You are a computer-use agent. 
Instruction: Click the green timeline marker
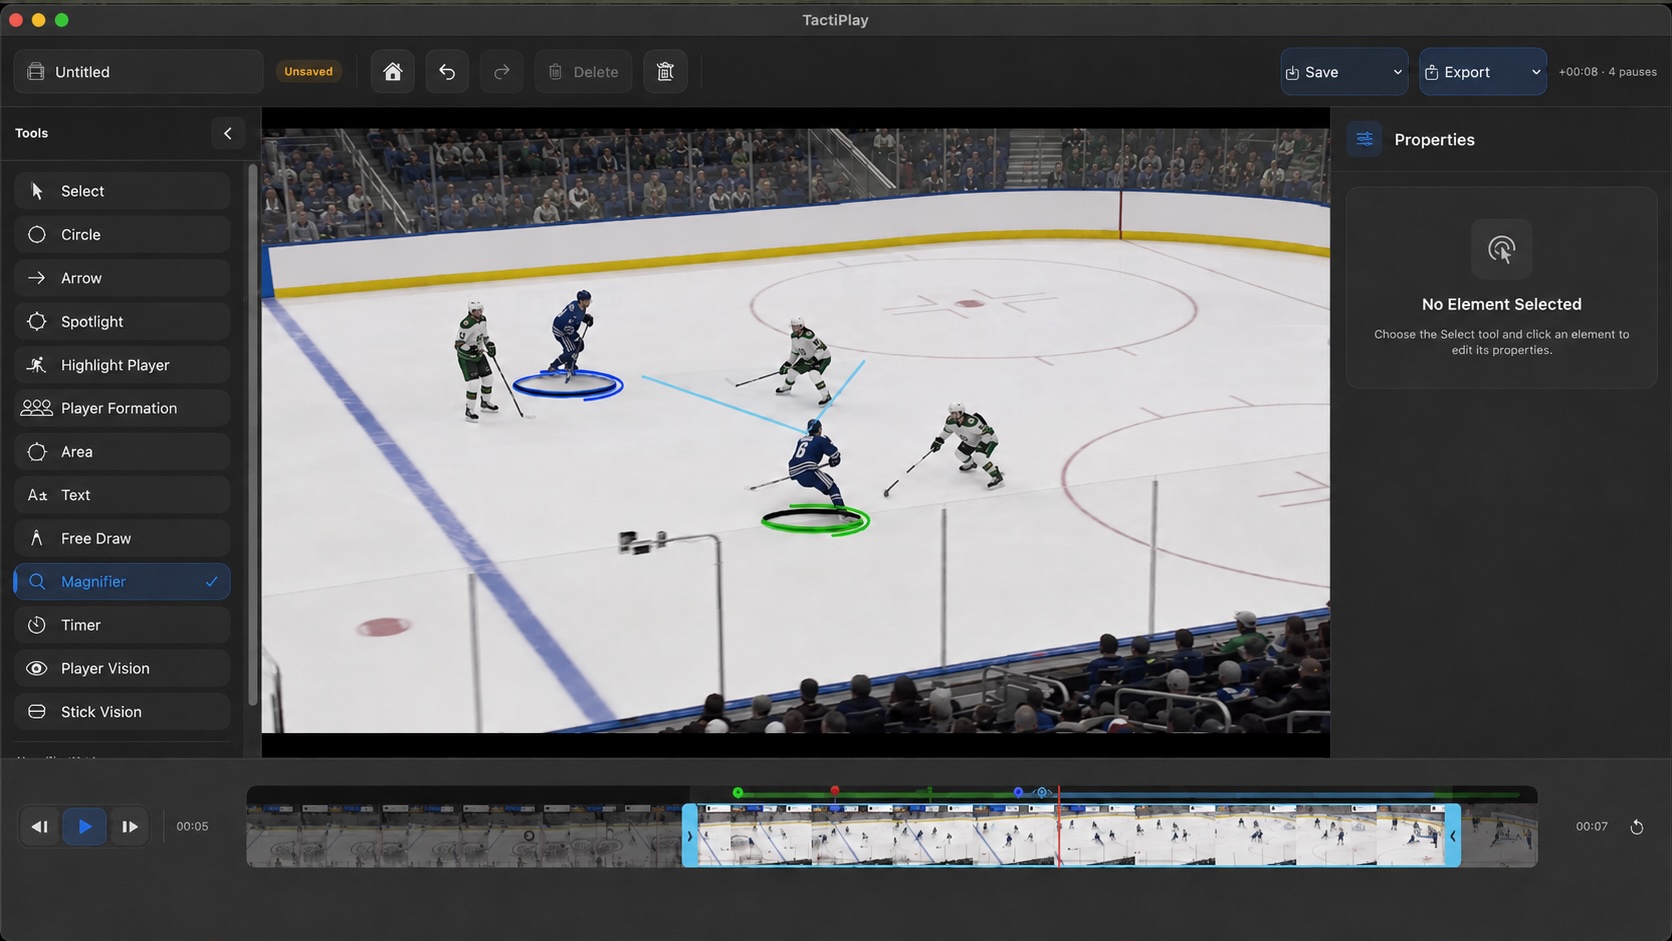(x=738, y=793)
